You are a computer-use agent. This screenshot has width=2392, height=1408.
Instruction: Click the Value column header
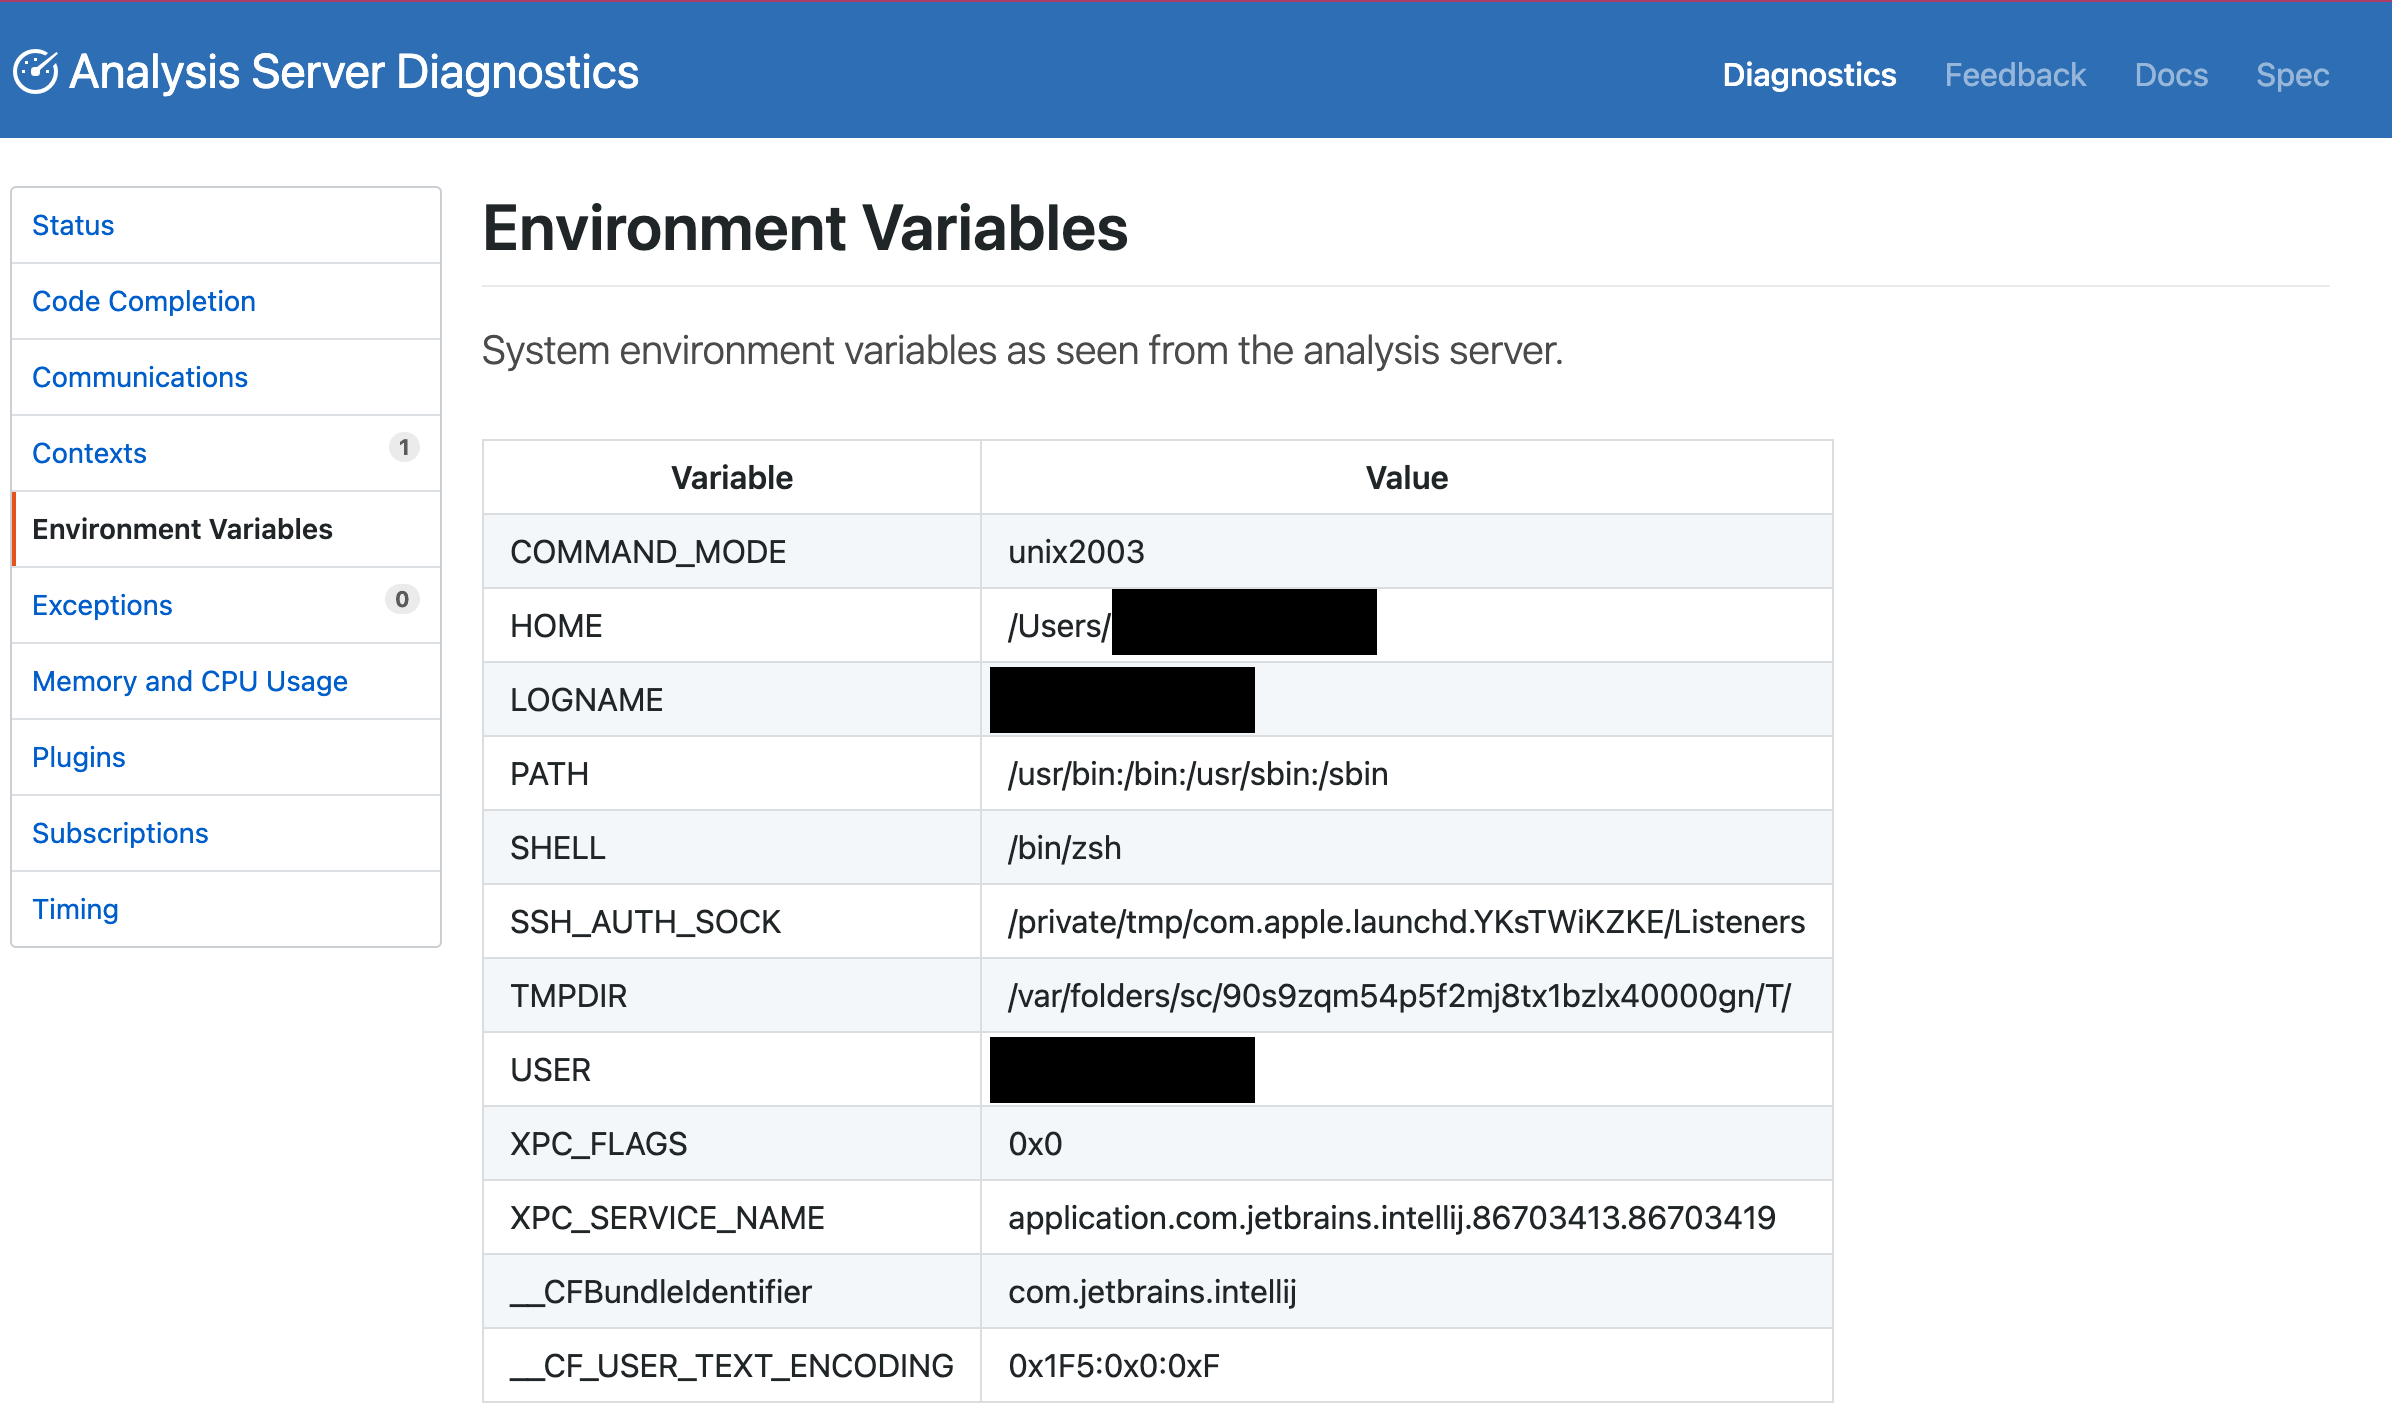pyautogui.click(x=1406, y=477)
